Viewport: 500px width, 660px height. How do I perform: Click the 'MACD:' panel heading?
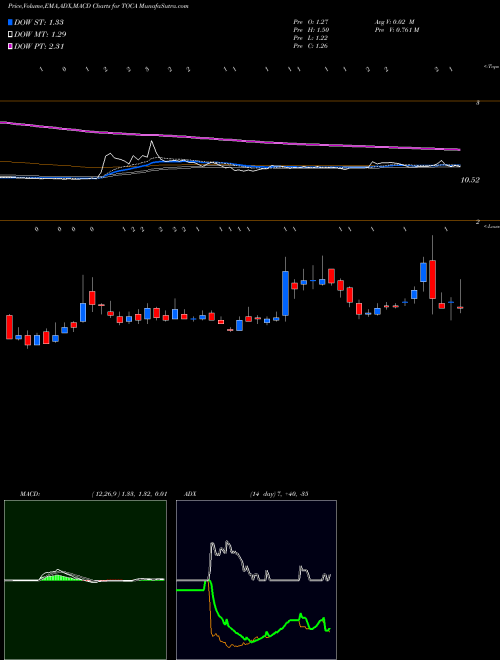click(x=30, y=494)
